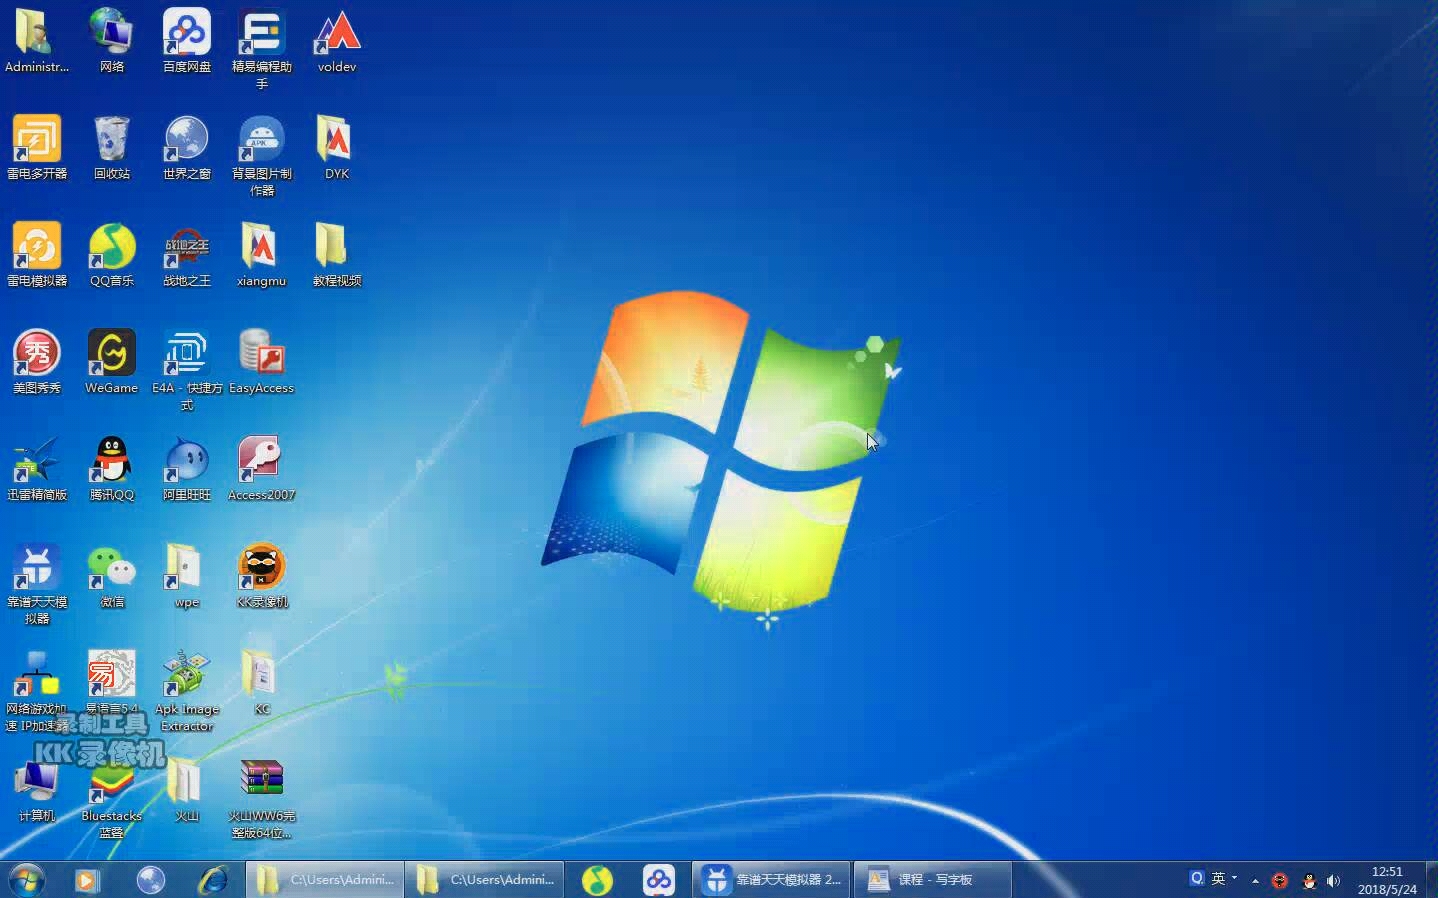Switch to the 课程 - 写字板 taskbar window
The image size is (1438, 898).
tap(933, 880)
